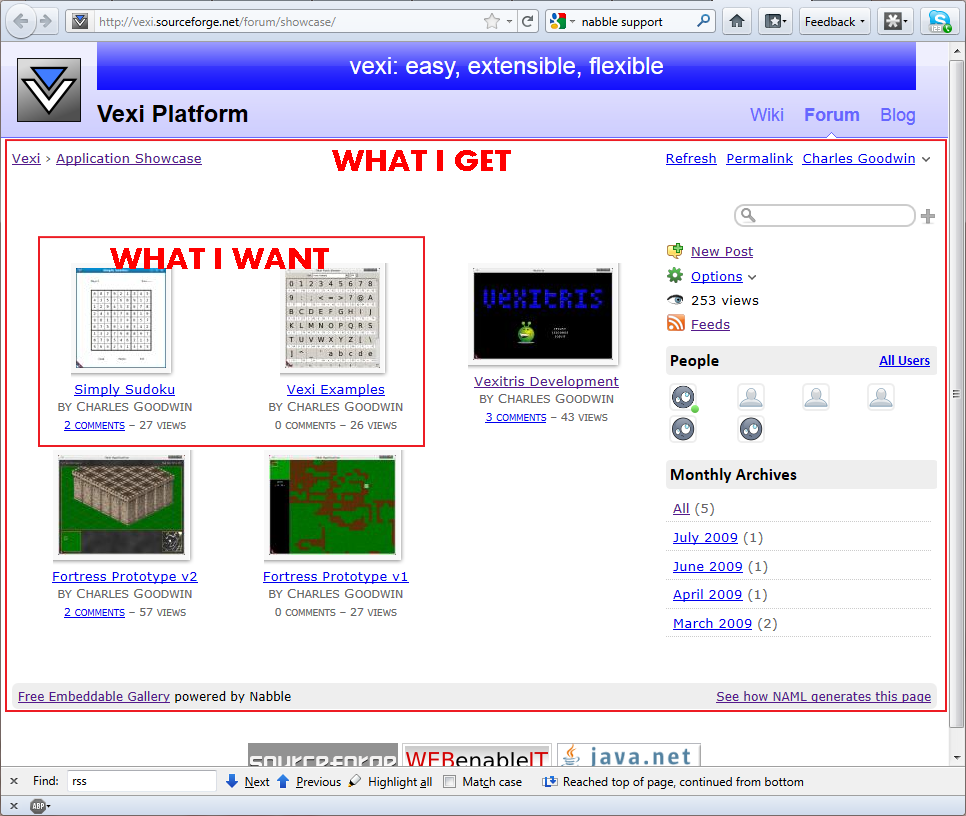Viewport: 966px width, 816px height.
Task: Toggle Highlight all in Find bar
Action: (x=390, y=782)
